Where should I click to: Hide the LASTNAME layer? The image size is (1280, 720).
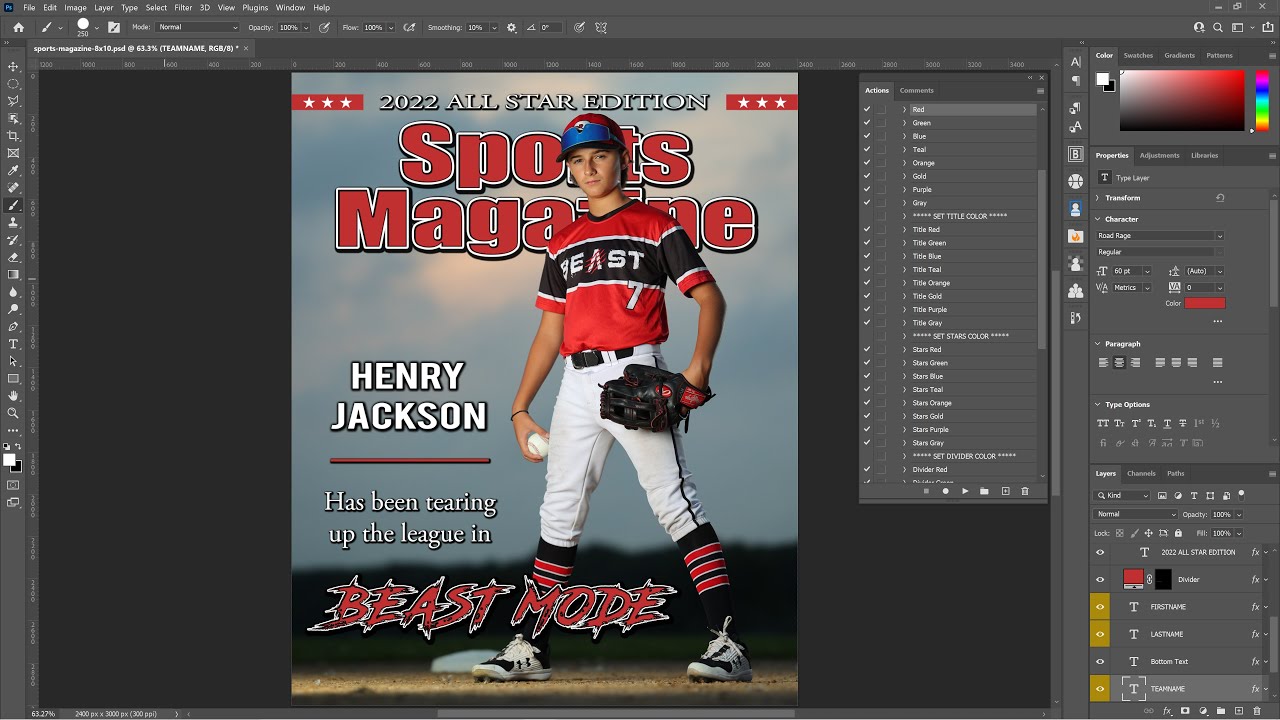coord(1100,634)
